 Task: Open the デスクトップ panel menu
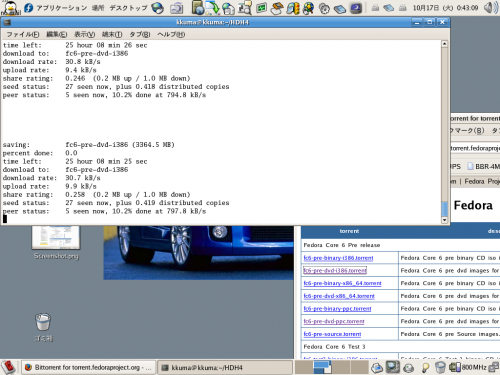click(128, 8)
